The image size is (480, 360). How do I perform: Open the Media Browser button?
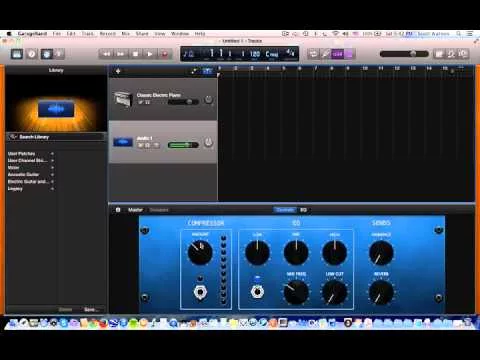click(463, 54)
